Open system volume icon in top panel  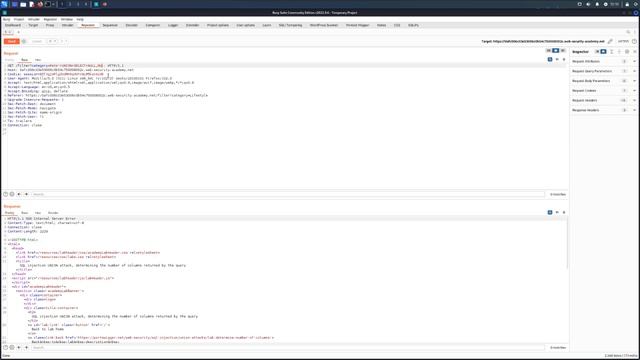(x=588, y=4)
